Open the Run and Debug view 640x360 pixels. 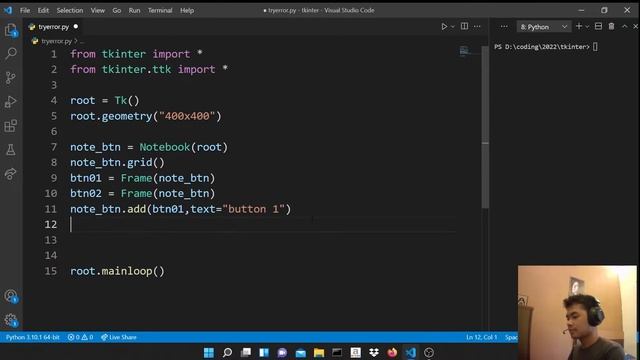(x=11, y=101)
